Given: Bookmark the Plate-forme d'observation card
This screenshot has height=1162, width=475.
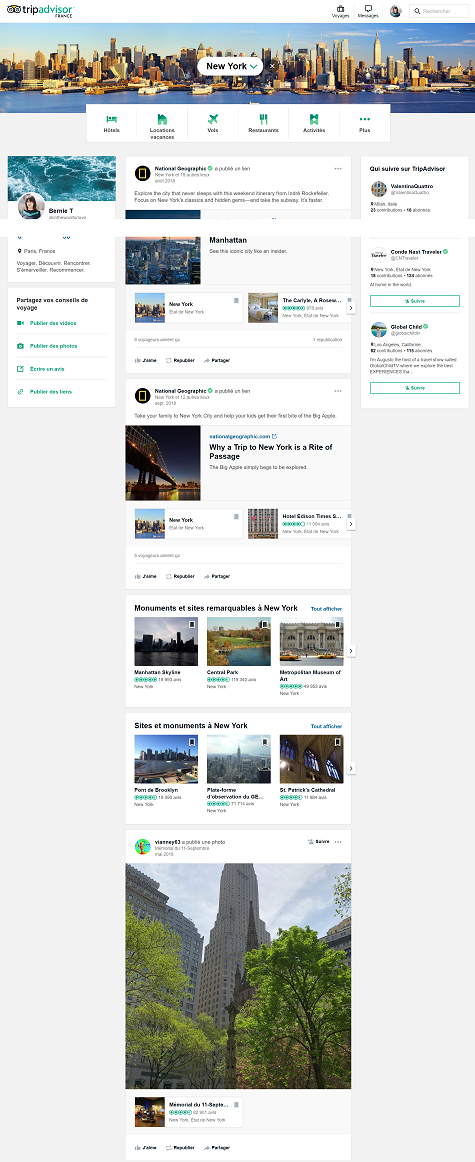Looking at the screenshot, I should (265, 742).
